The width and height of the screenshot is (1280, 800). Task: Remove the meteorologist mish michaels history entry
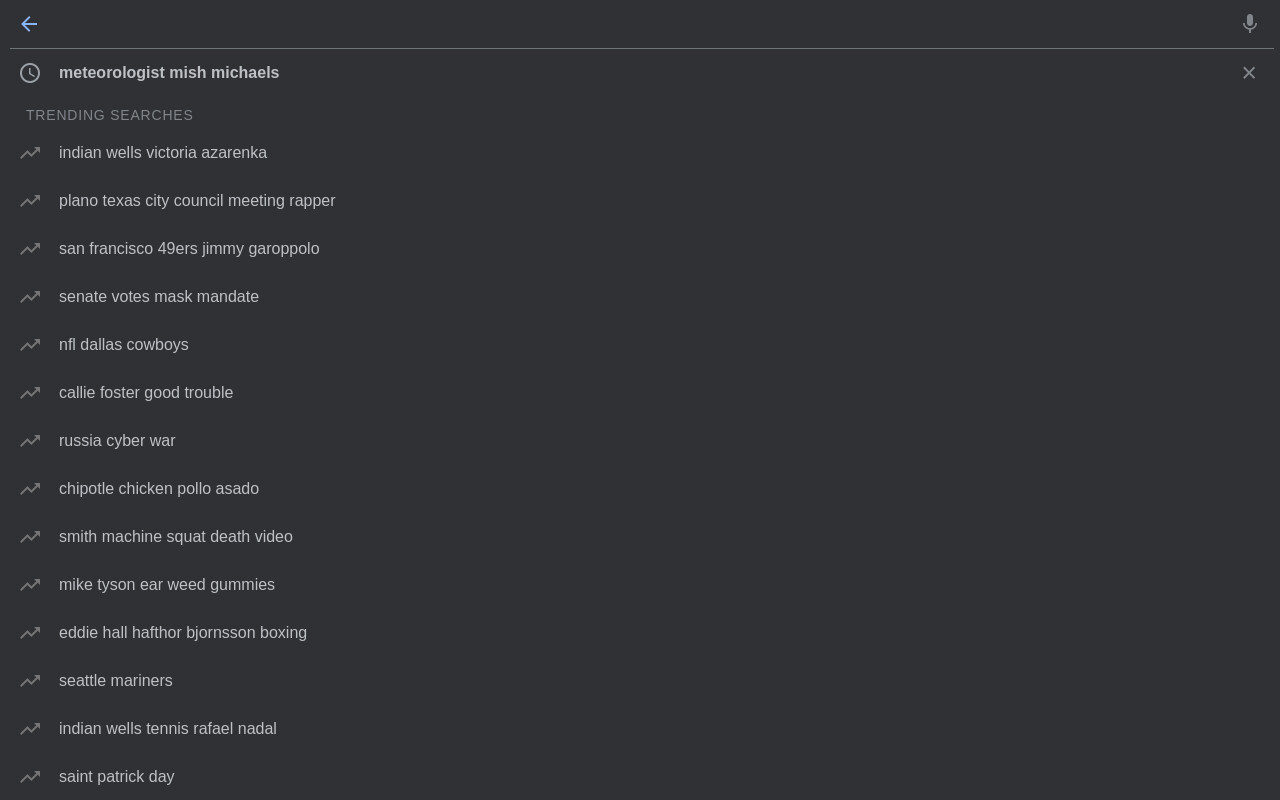point(1249,73)
